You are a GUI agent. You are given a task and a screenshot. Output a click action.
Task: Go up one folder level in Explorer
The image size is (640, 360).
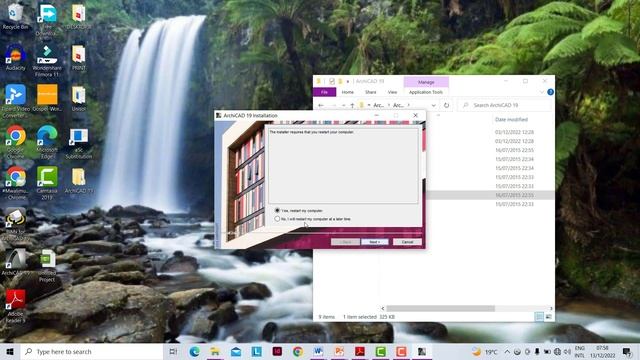(x=352, y=105)
